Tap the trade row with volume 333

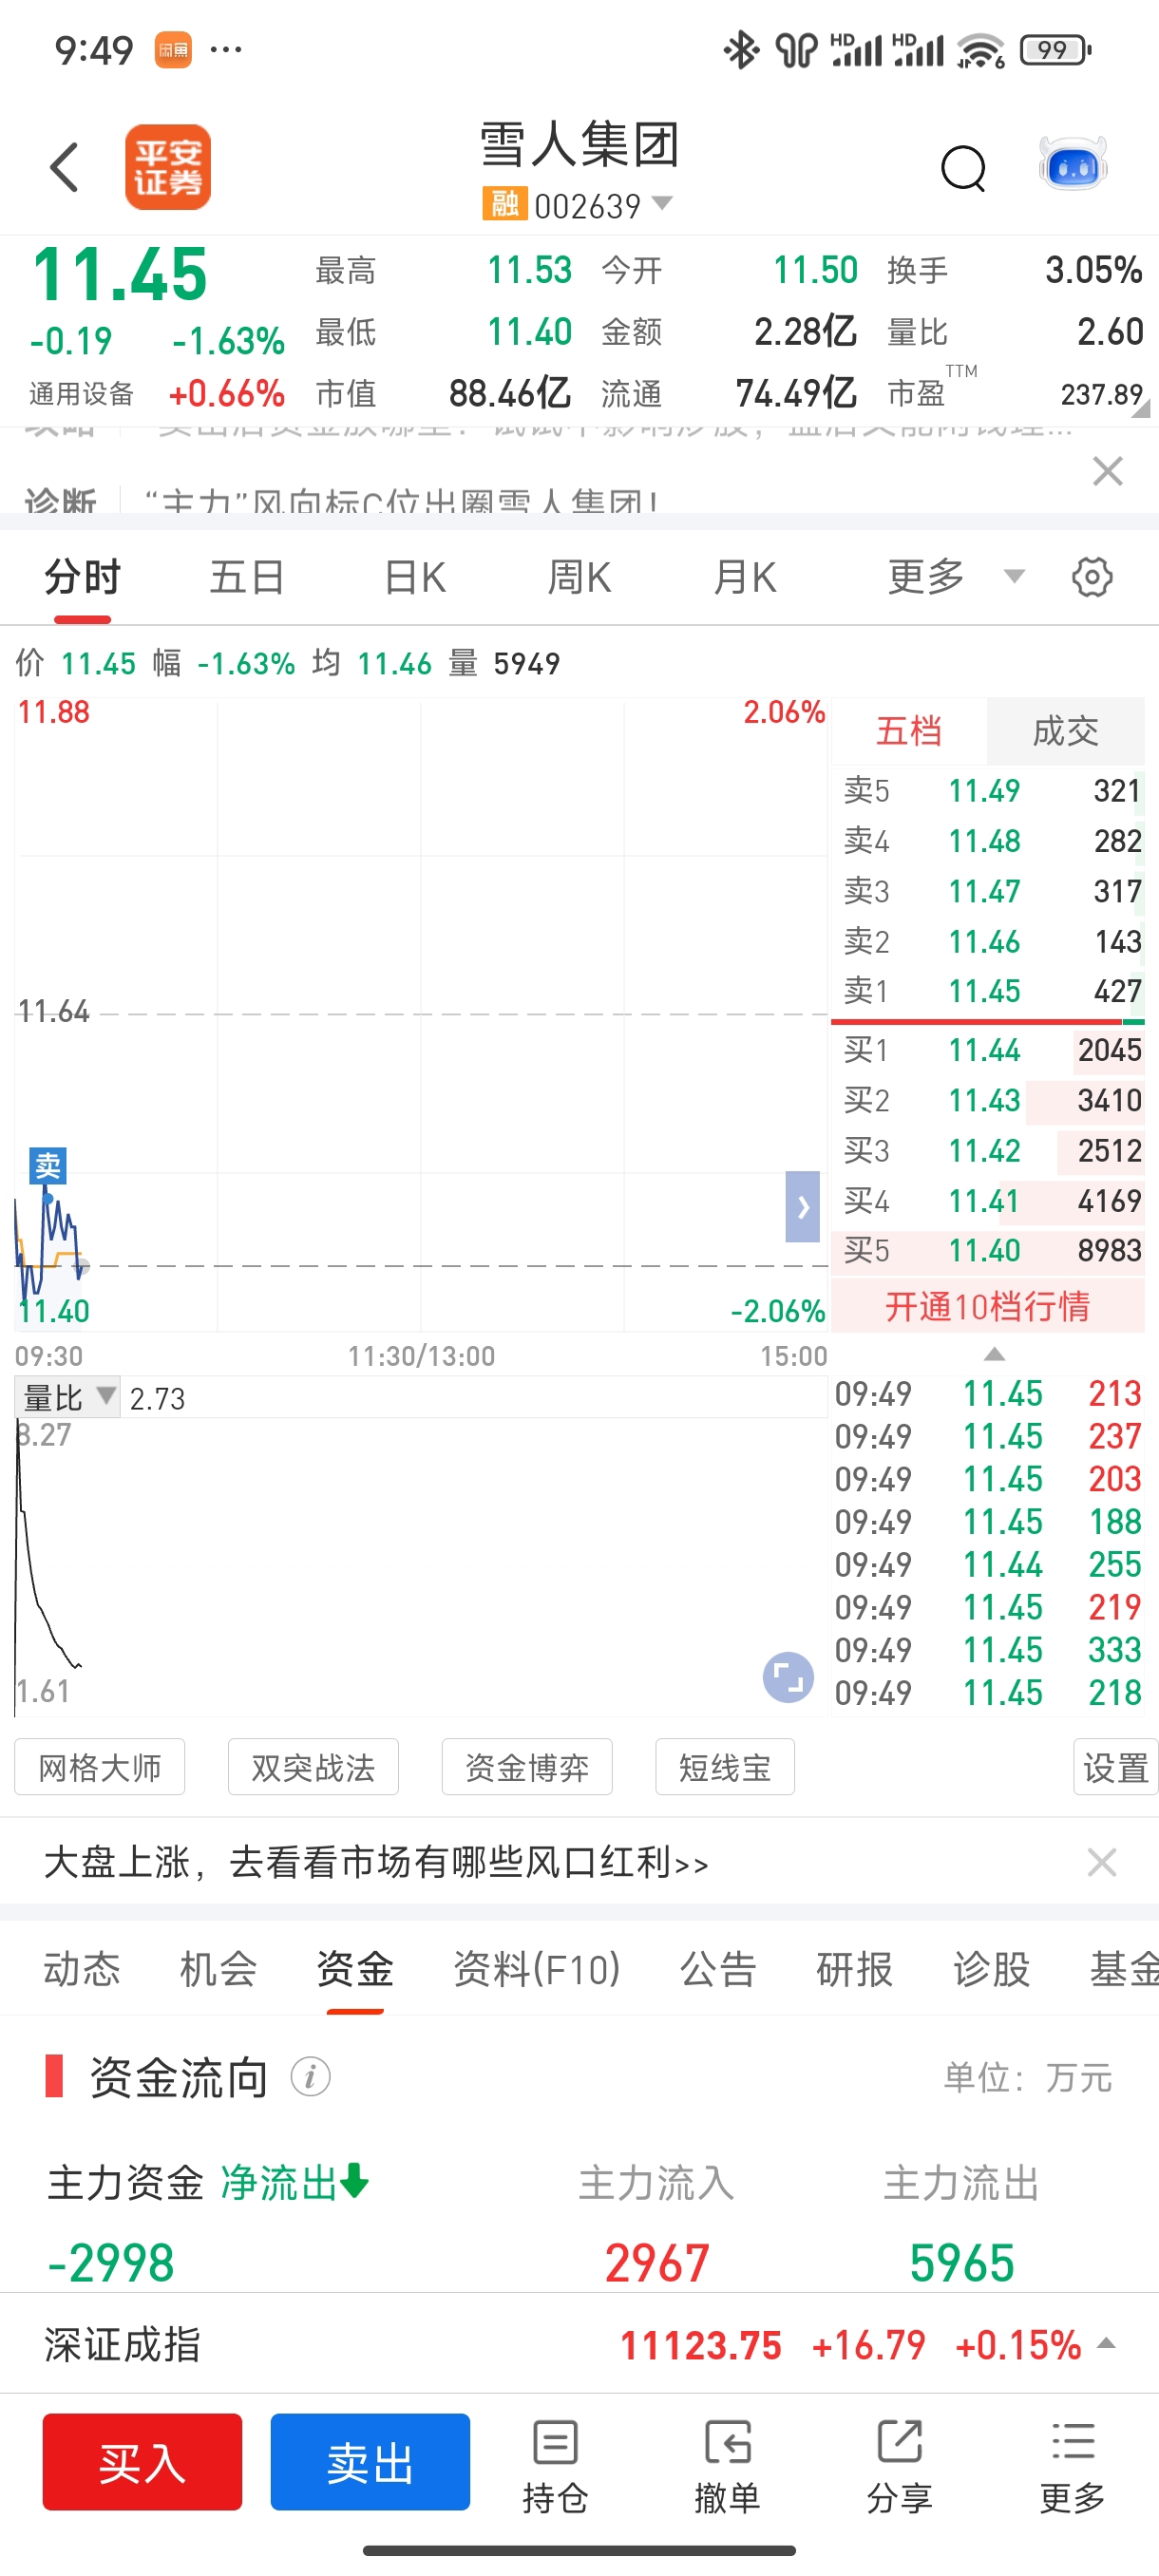[x=987, y=1650]
